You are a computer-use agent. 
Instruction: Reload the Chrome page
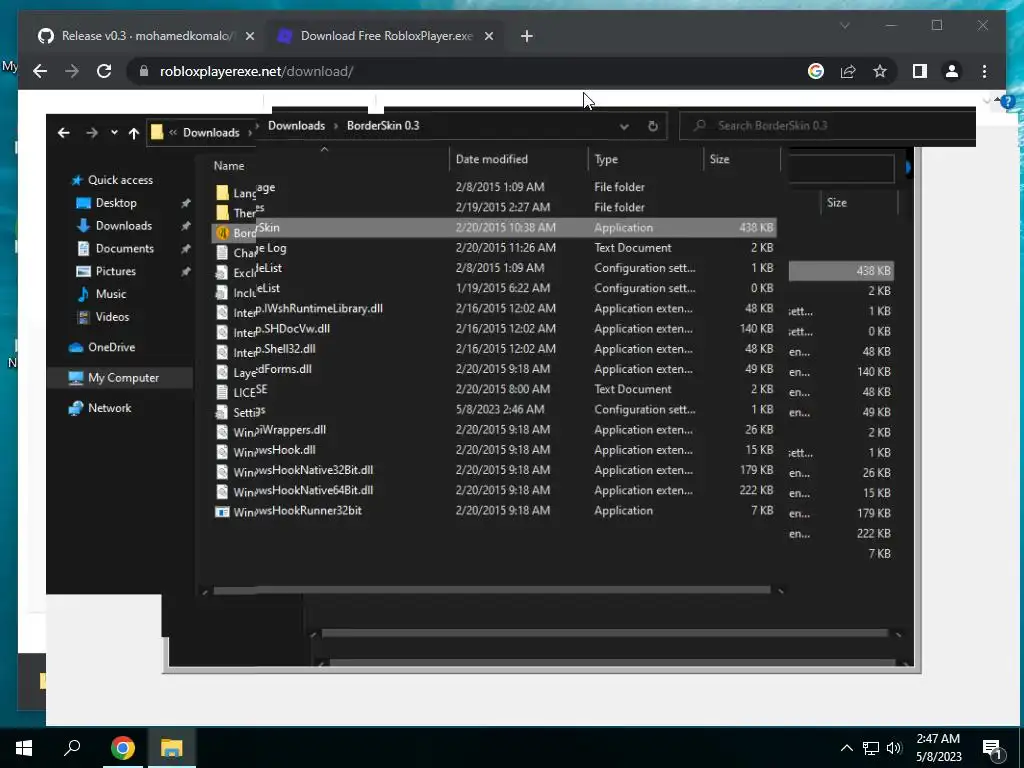pyautogui.click(x=104, y=71)
